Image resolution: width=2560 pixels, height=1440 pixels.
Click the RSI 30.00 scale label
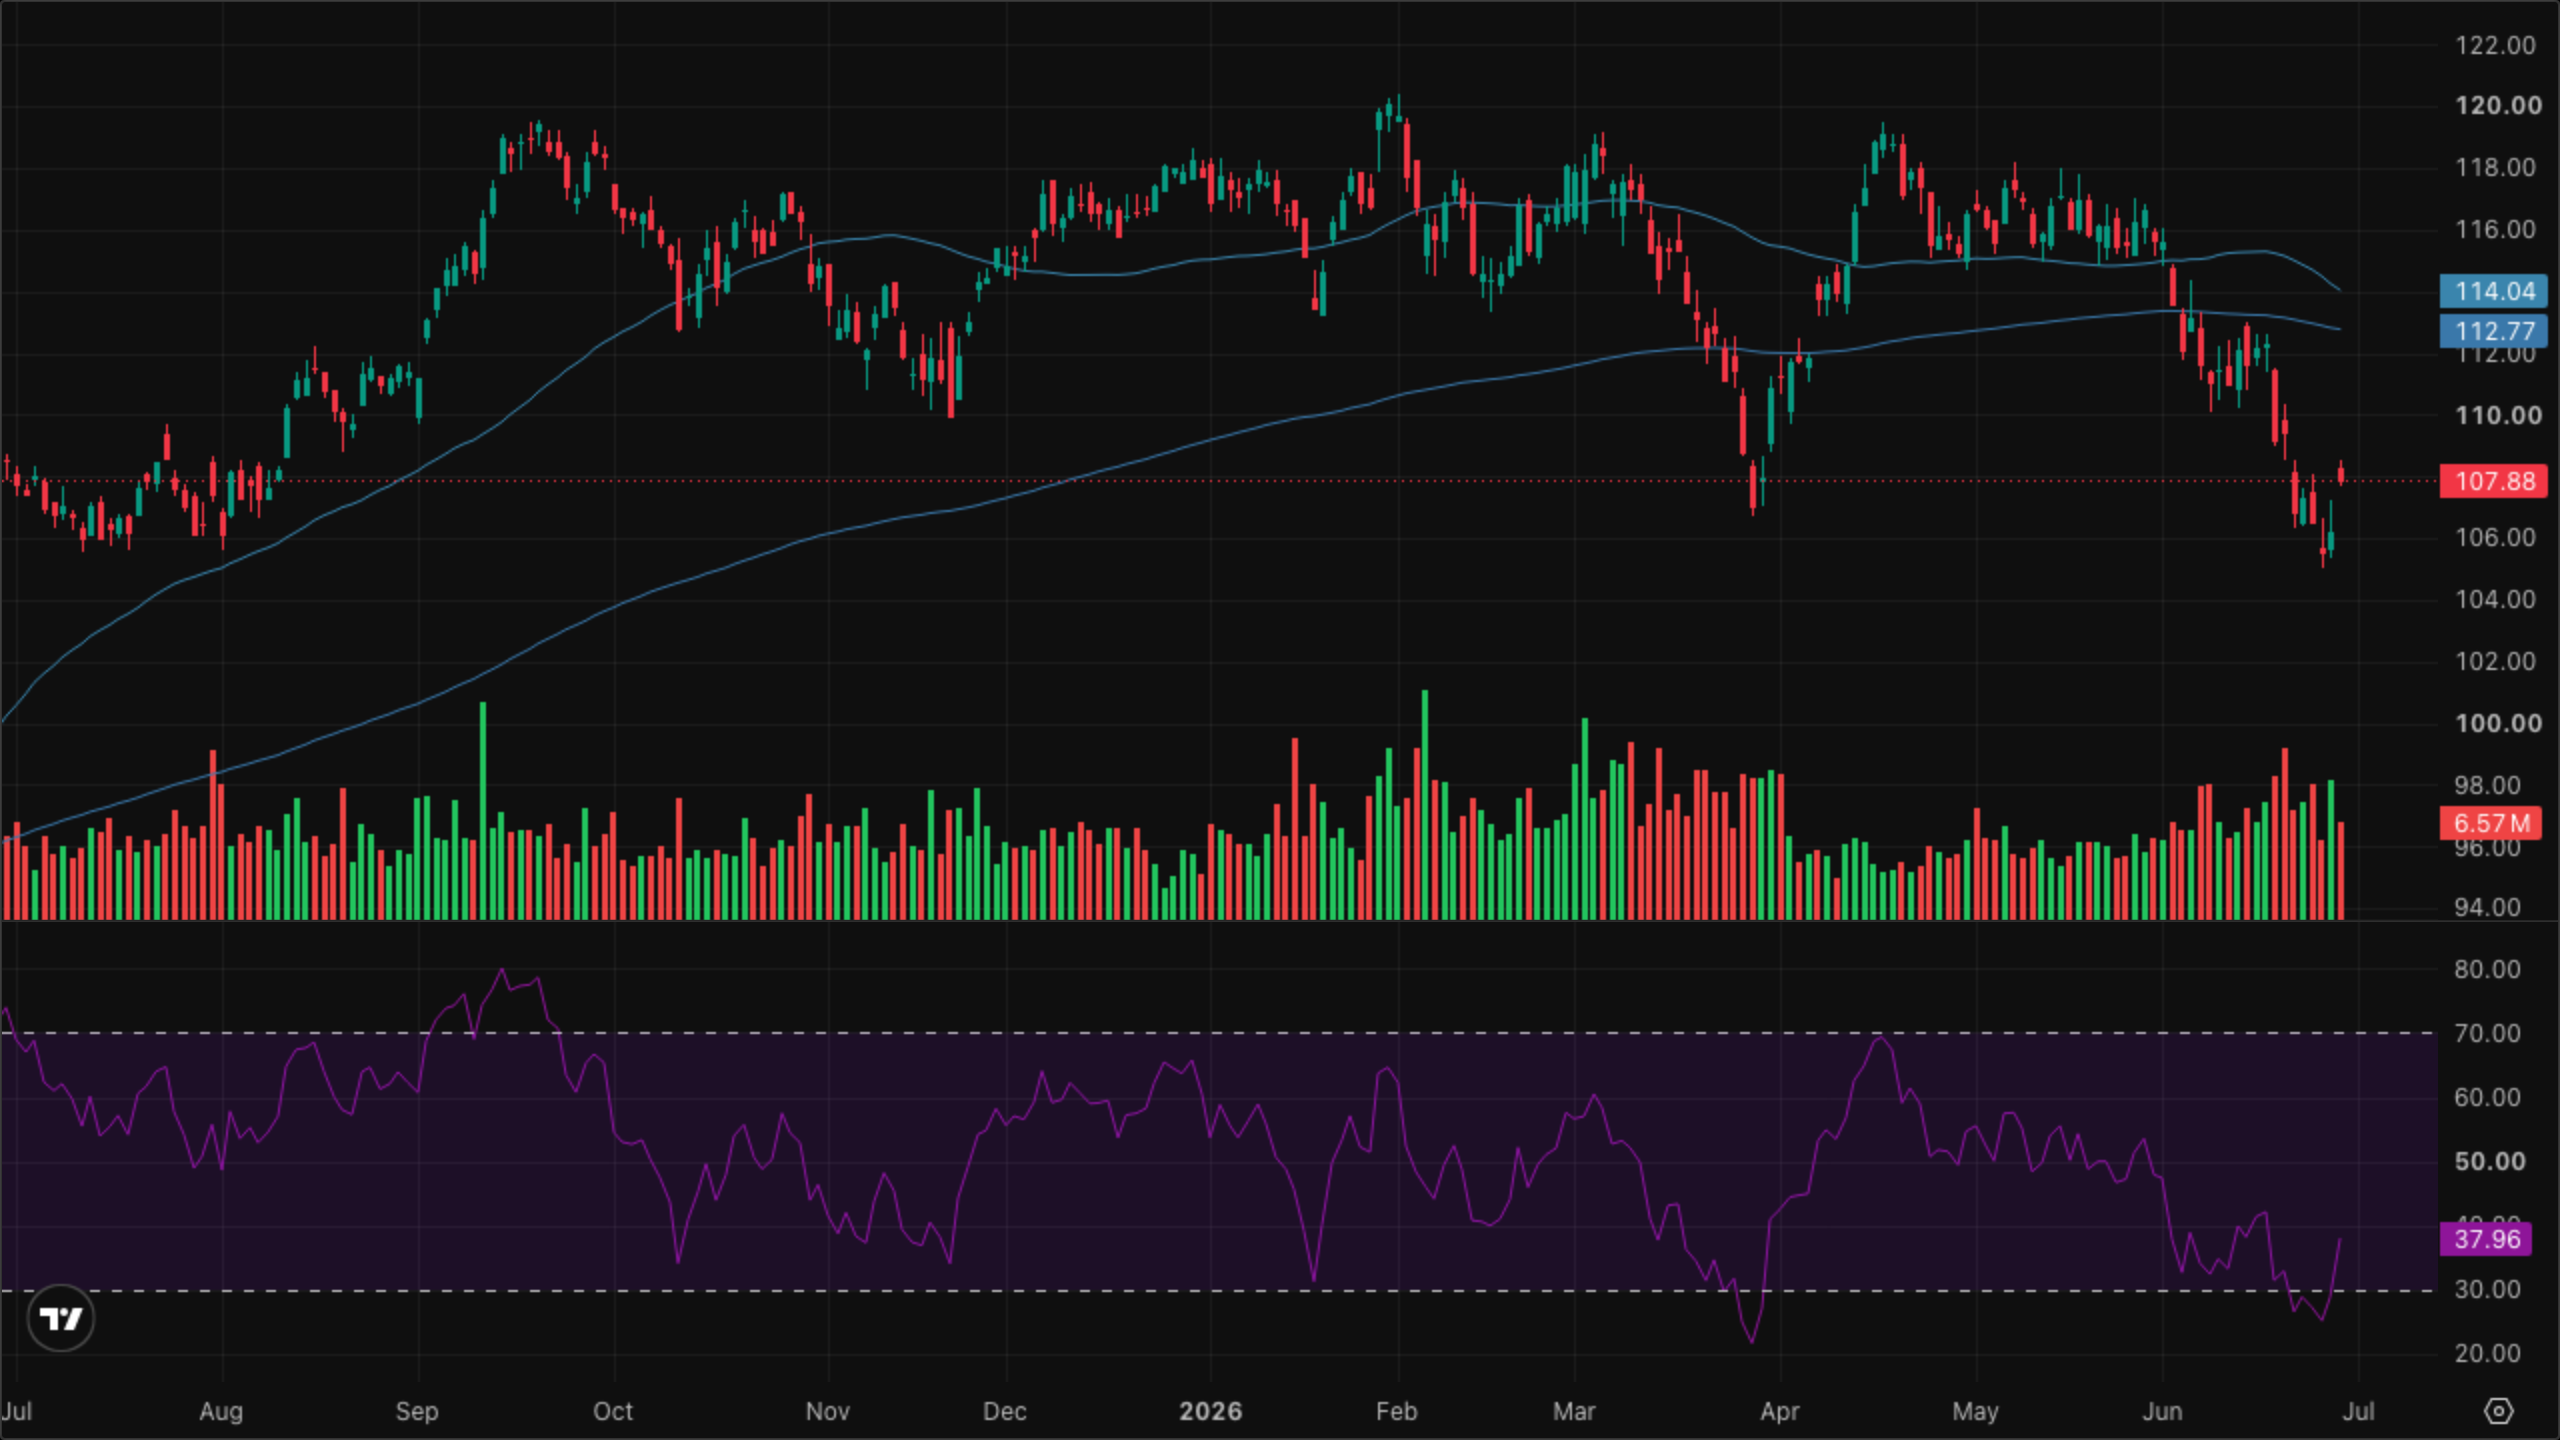coord(2487,1289)
